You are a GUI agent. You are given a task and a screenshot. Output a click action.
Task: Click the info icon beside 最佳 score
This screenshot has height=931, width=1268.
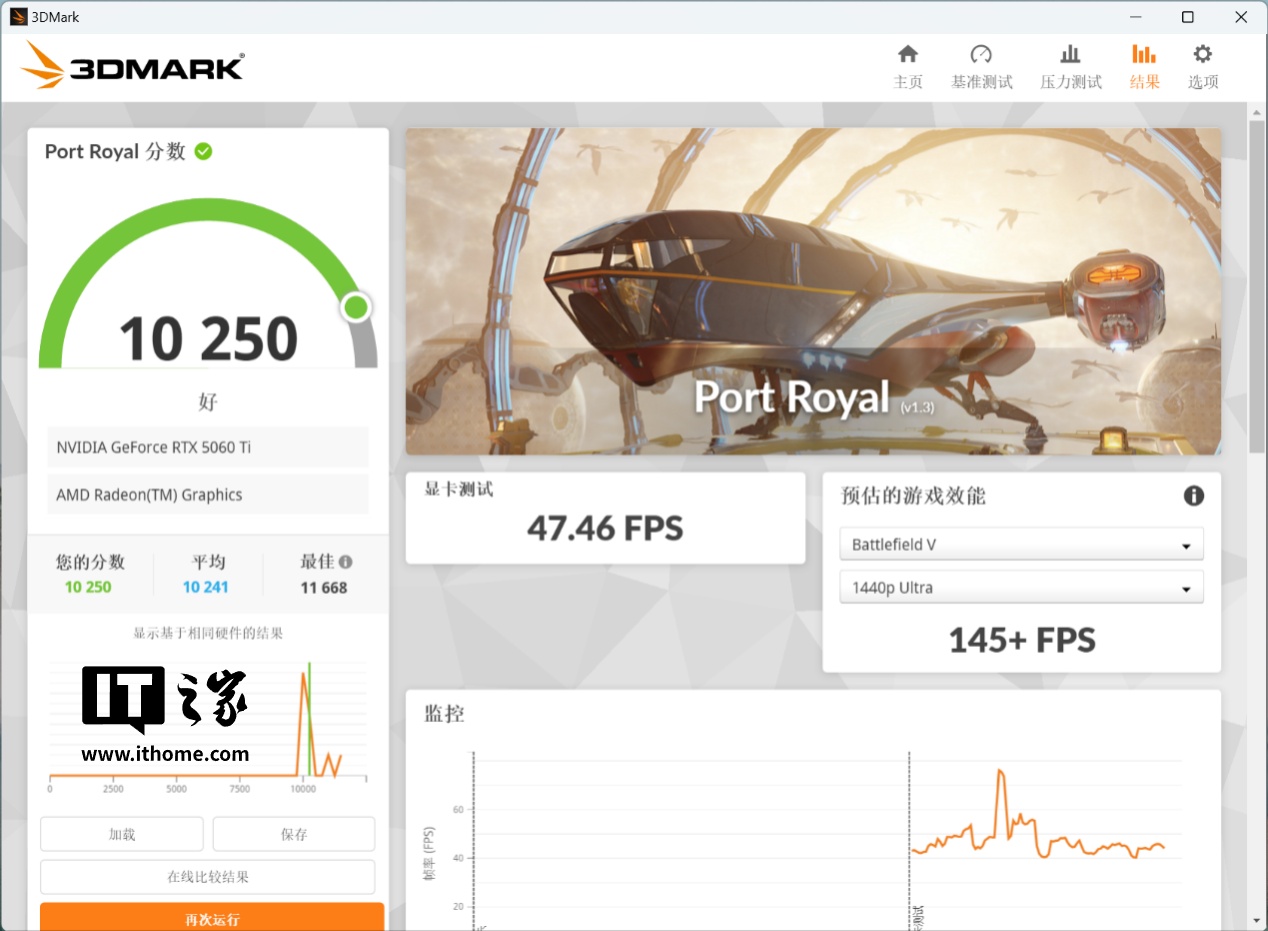(x=345, y=562)
